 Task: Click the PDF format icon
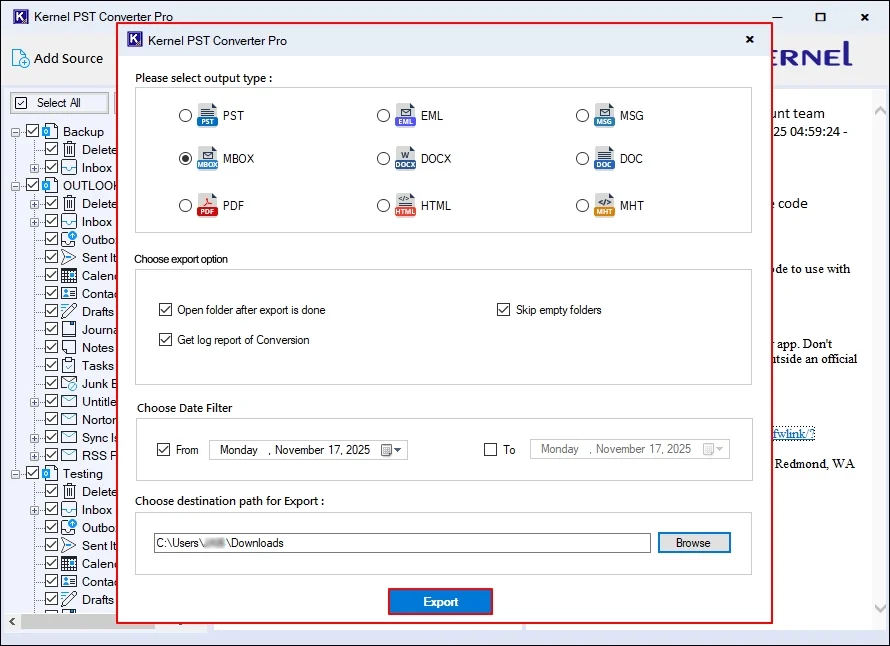tap(209, 205)
